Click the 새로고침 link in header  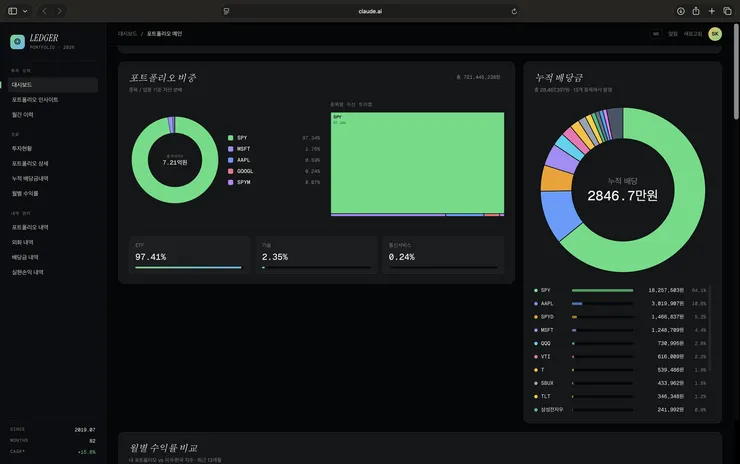[x=693, y=34]
